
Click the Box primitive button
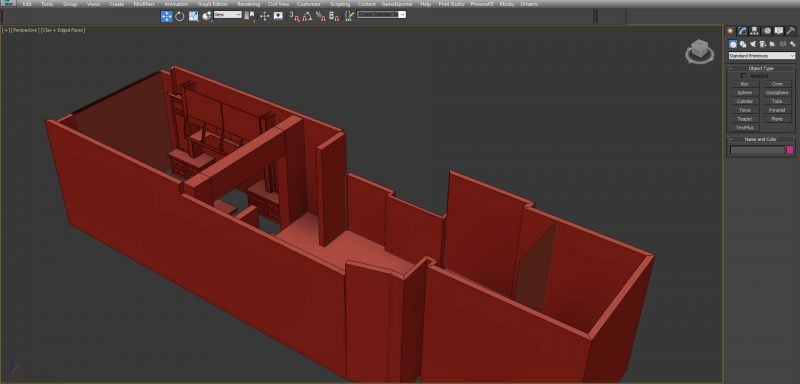pyautogui.click(x=745, y=84)
